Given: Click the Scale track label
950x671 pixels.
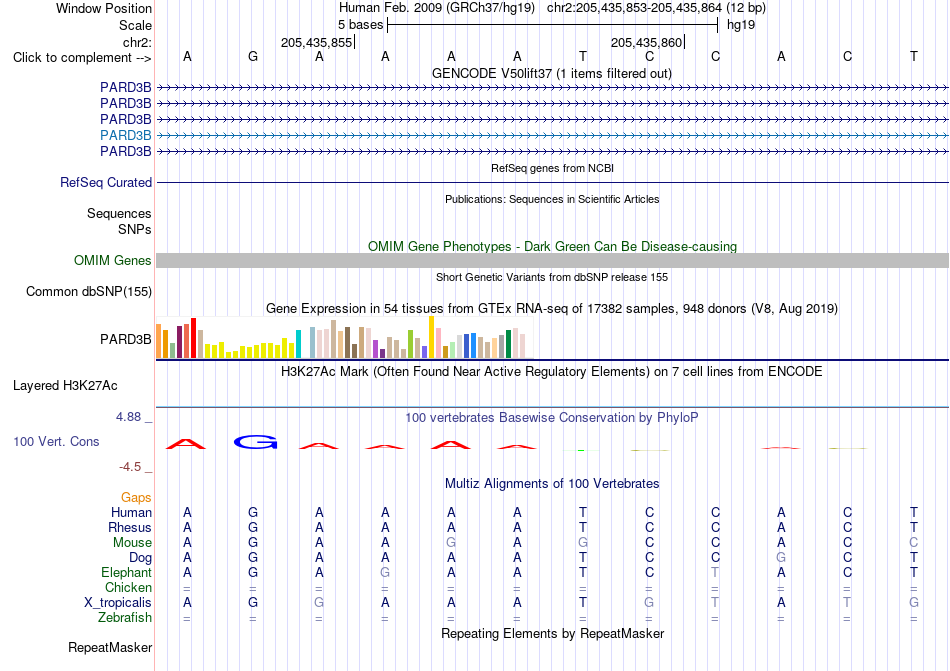Looking at the screenshot, I should (135, 25).
